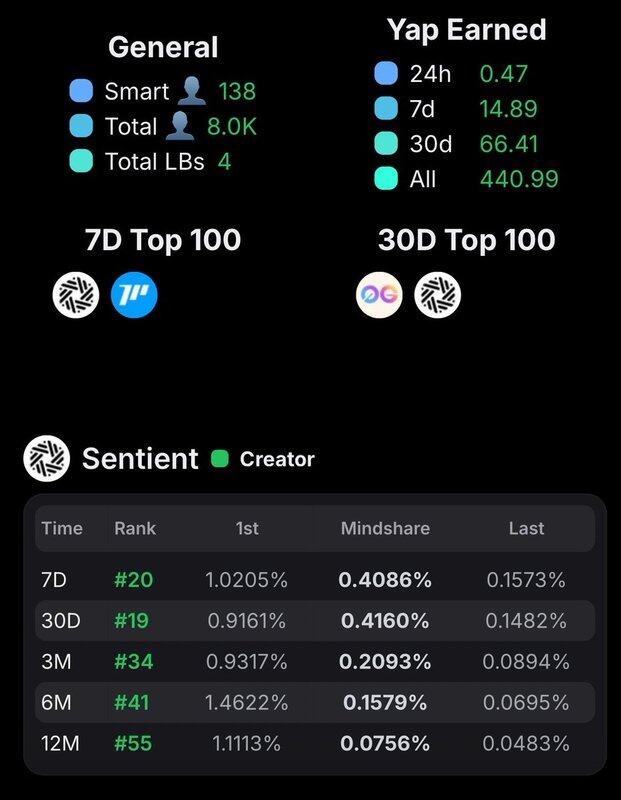Click the 24h legend color square
This screenshot has height=800, width=621.
tap(385, 73)
